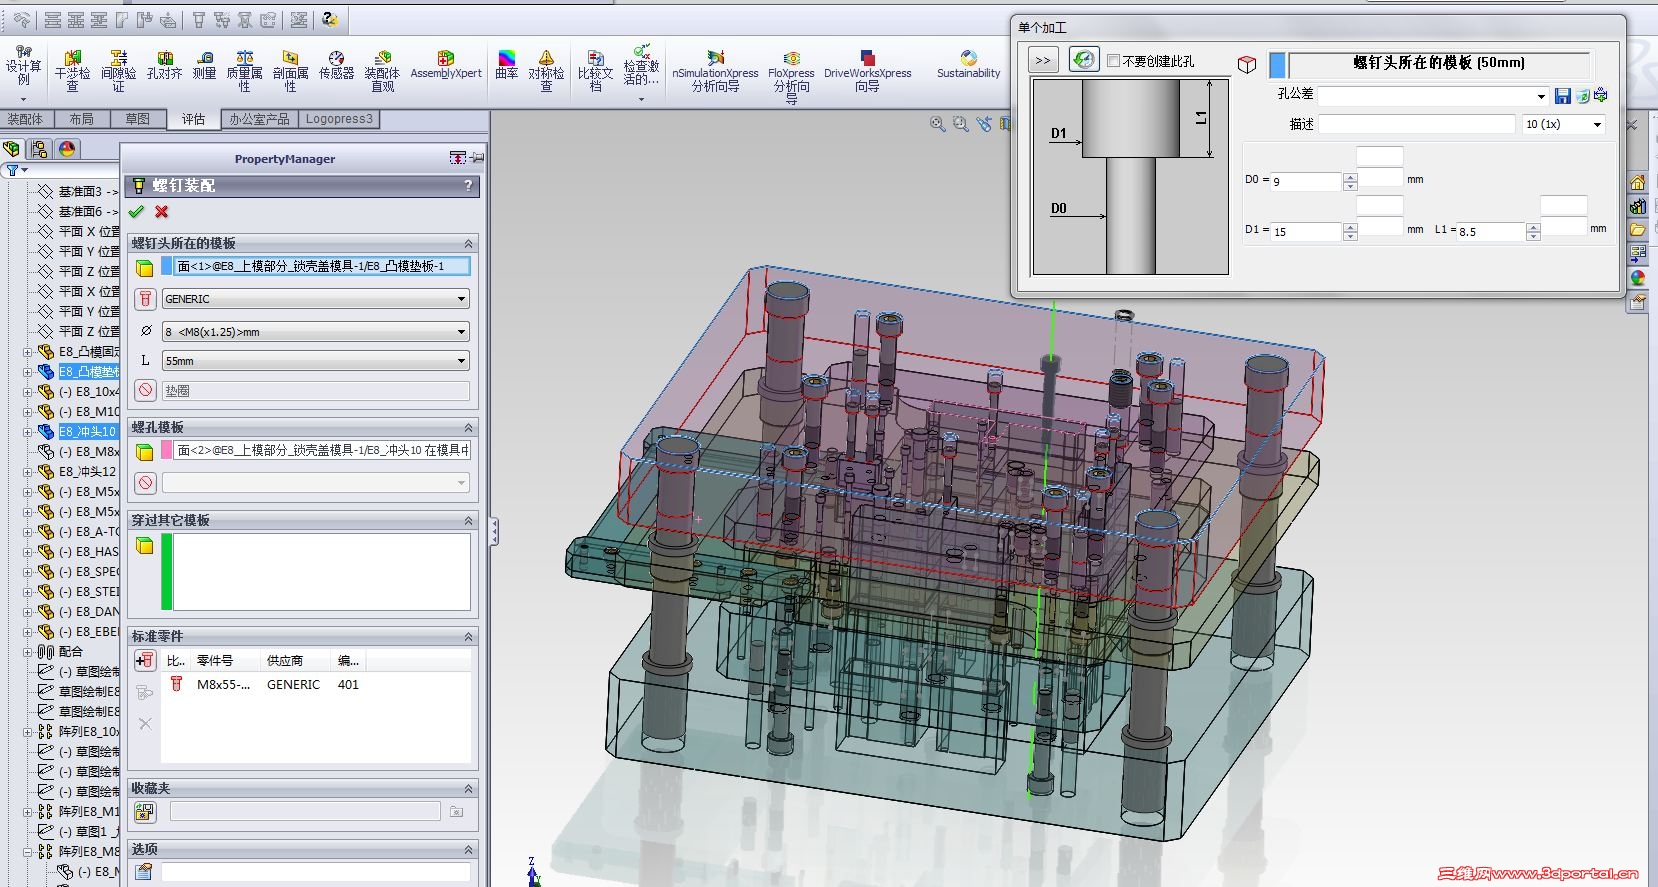
Task: Switch to the 装配体 tab
Action: (26, 119)
